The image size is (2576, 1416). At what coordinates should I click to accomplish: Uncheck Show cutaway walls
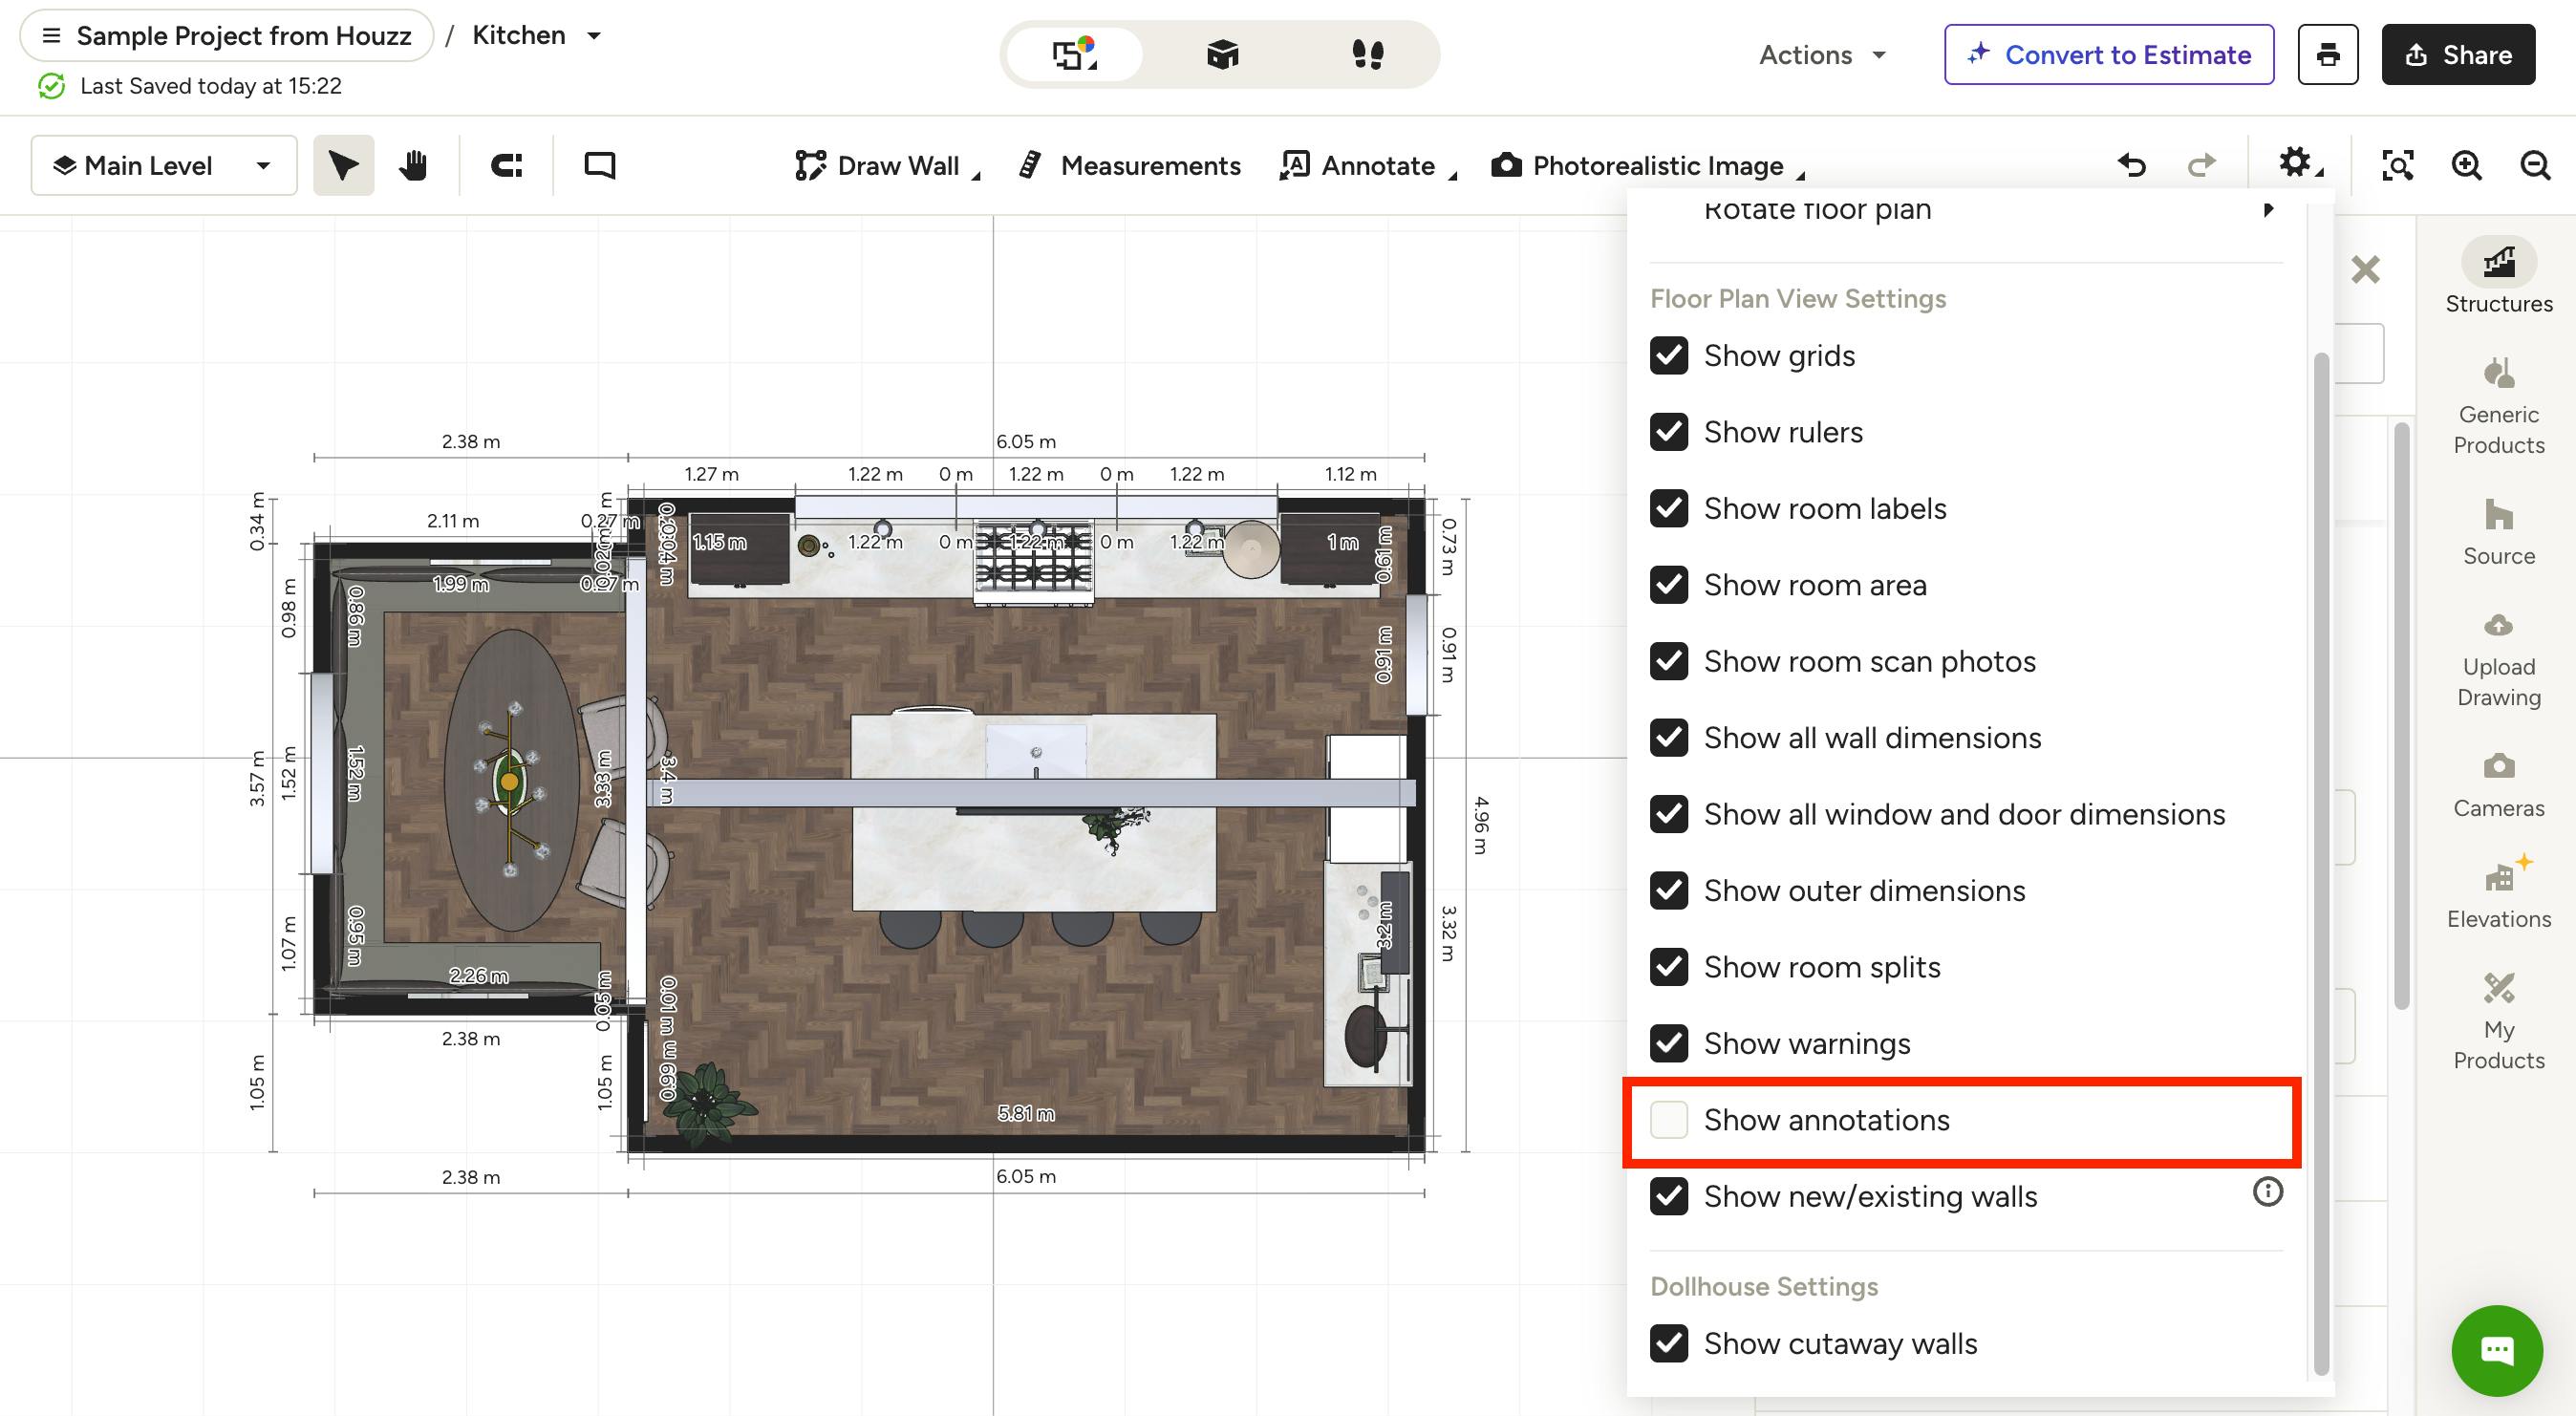1669,1343
